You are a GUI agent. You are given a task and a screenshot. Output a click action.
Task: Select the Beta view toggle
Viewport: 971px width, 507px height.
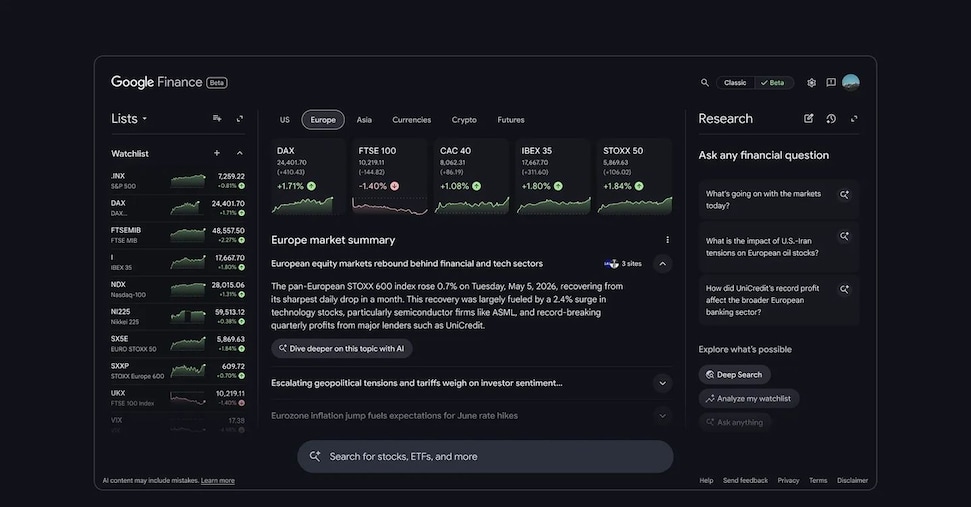pos(773,82)
